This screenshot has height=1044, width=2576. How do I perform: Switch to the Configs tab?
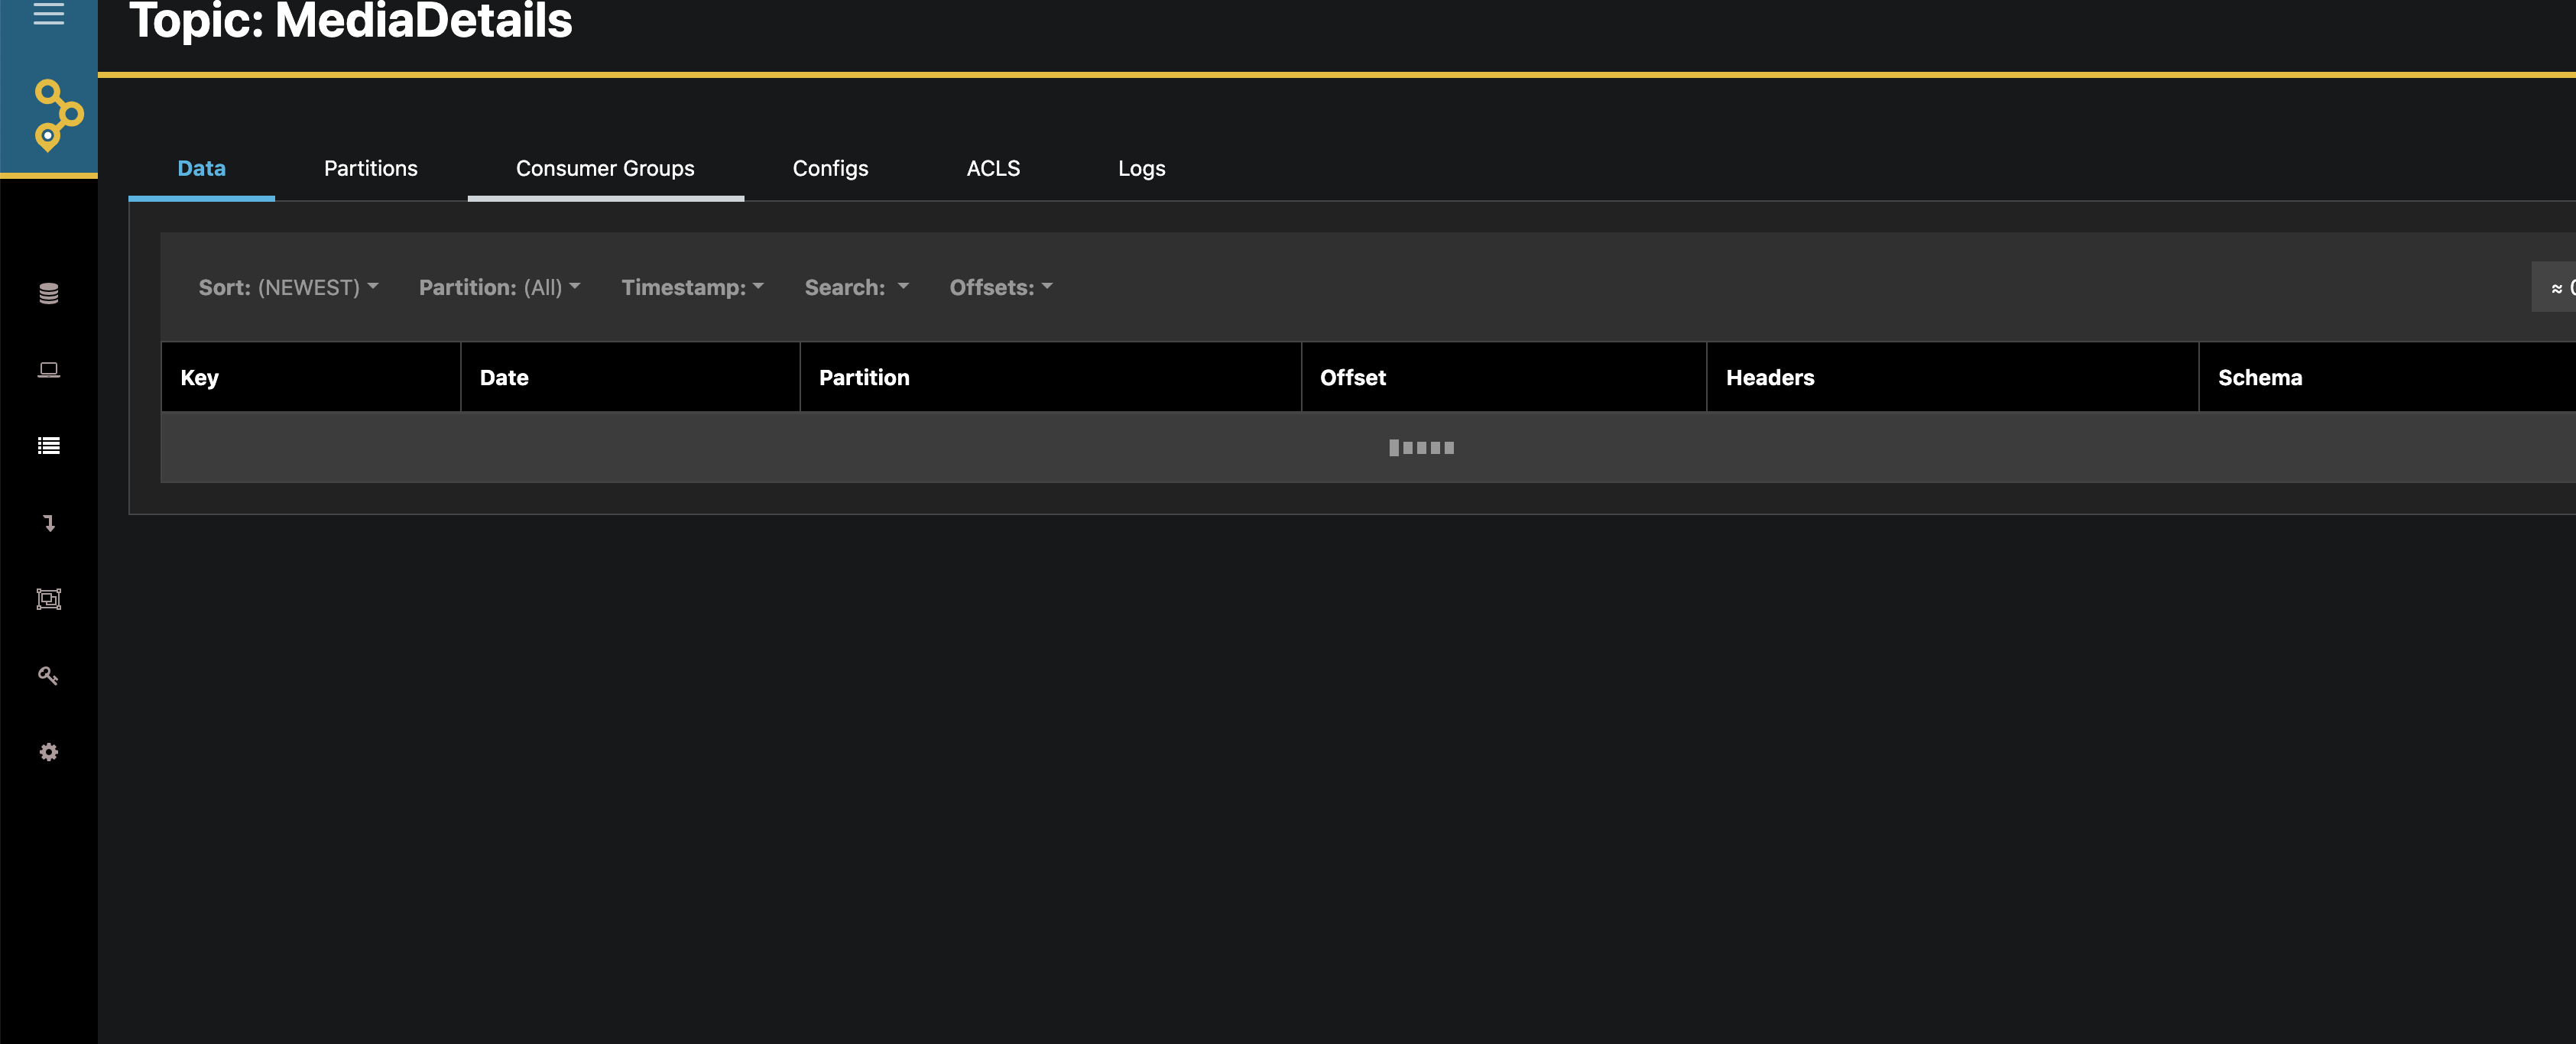[x=830, y=168]
